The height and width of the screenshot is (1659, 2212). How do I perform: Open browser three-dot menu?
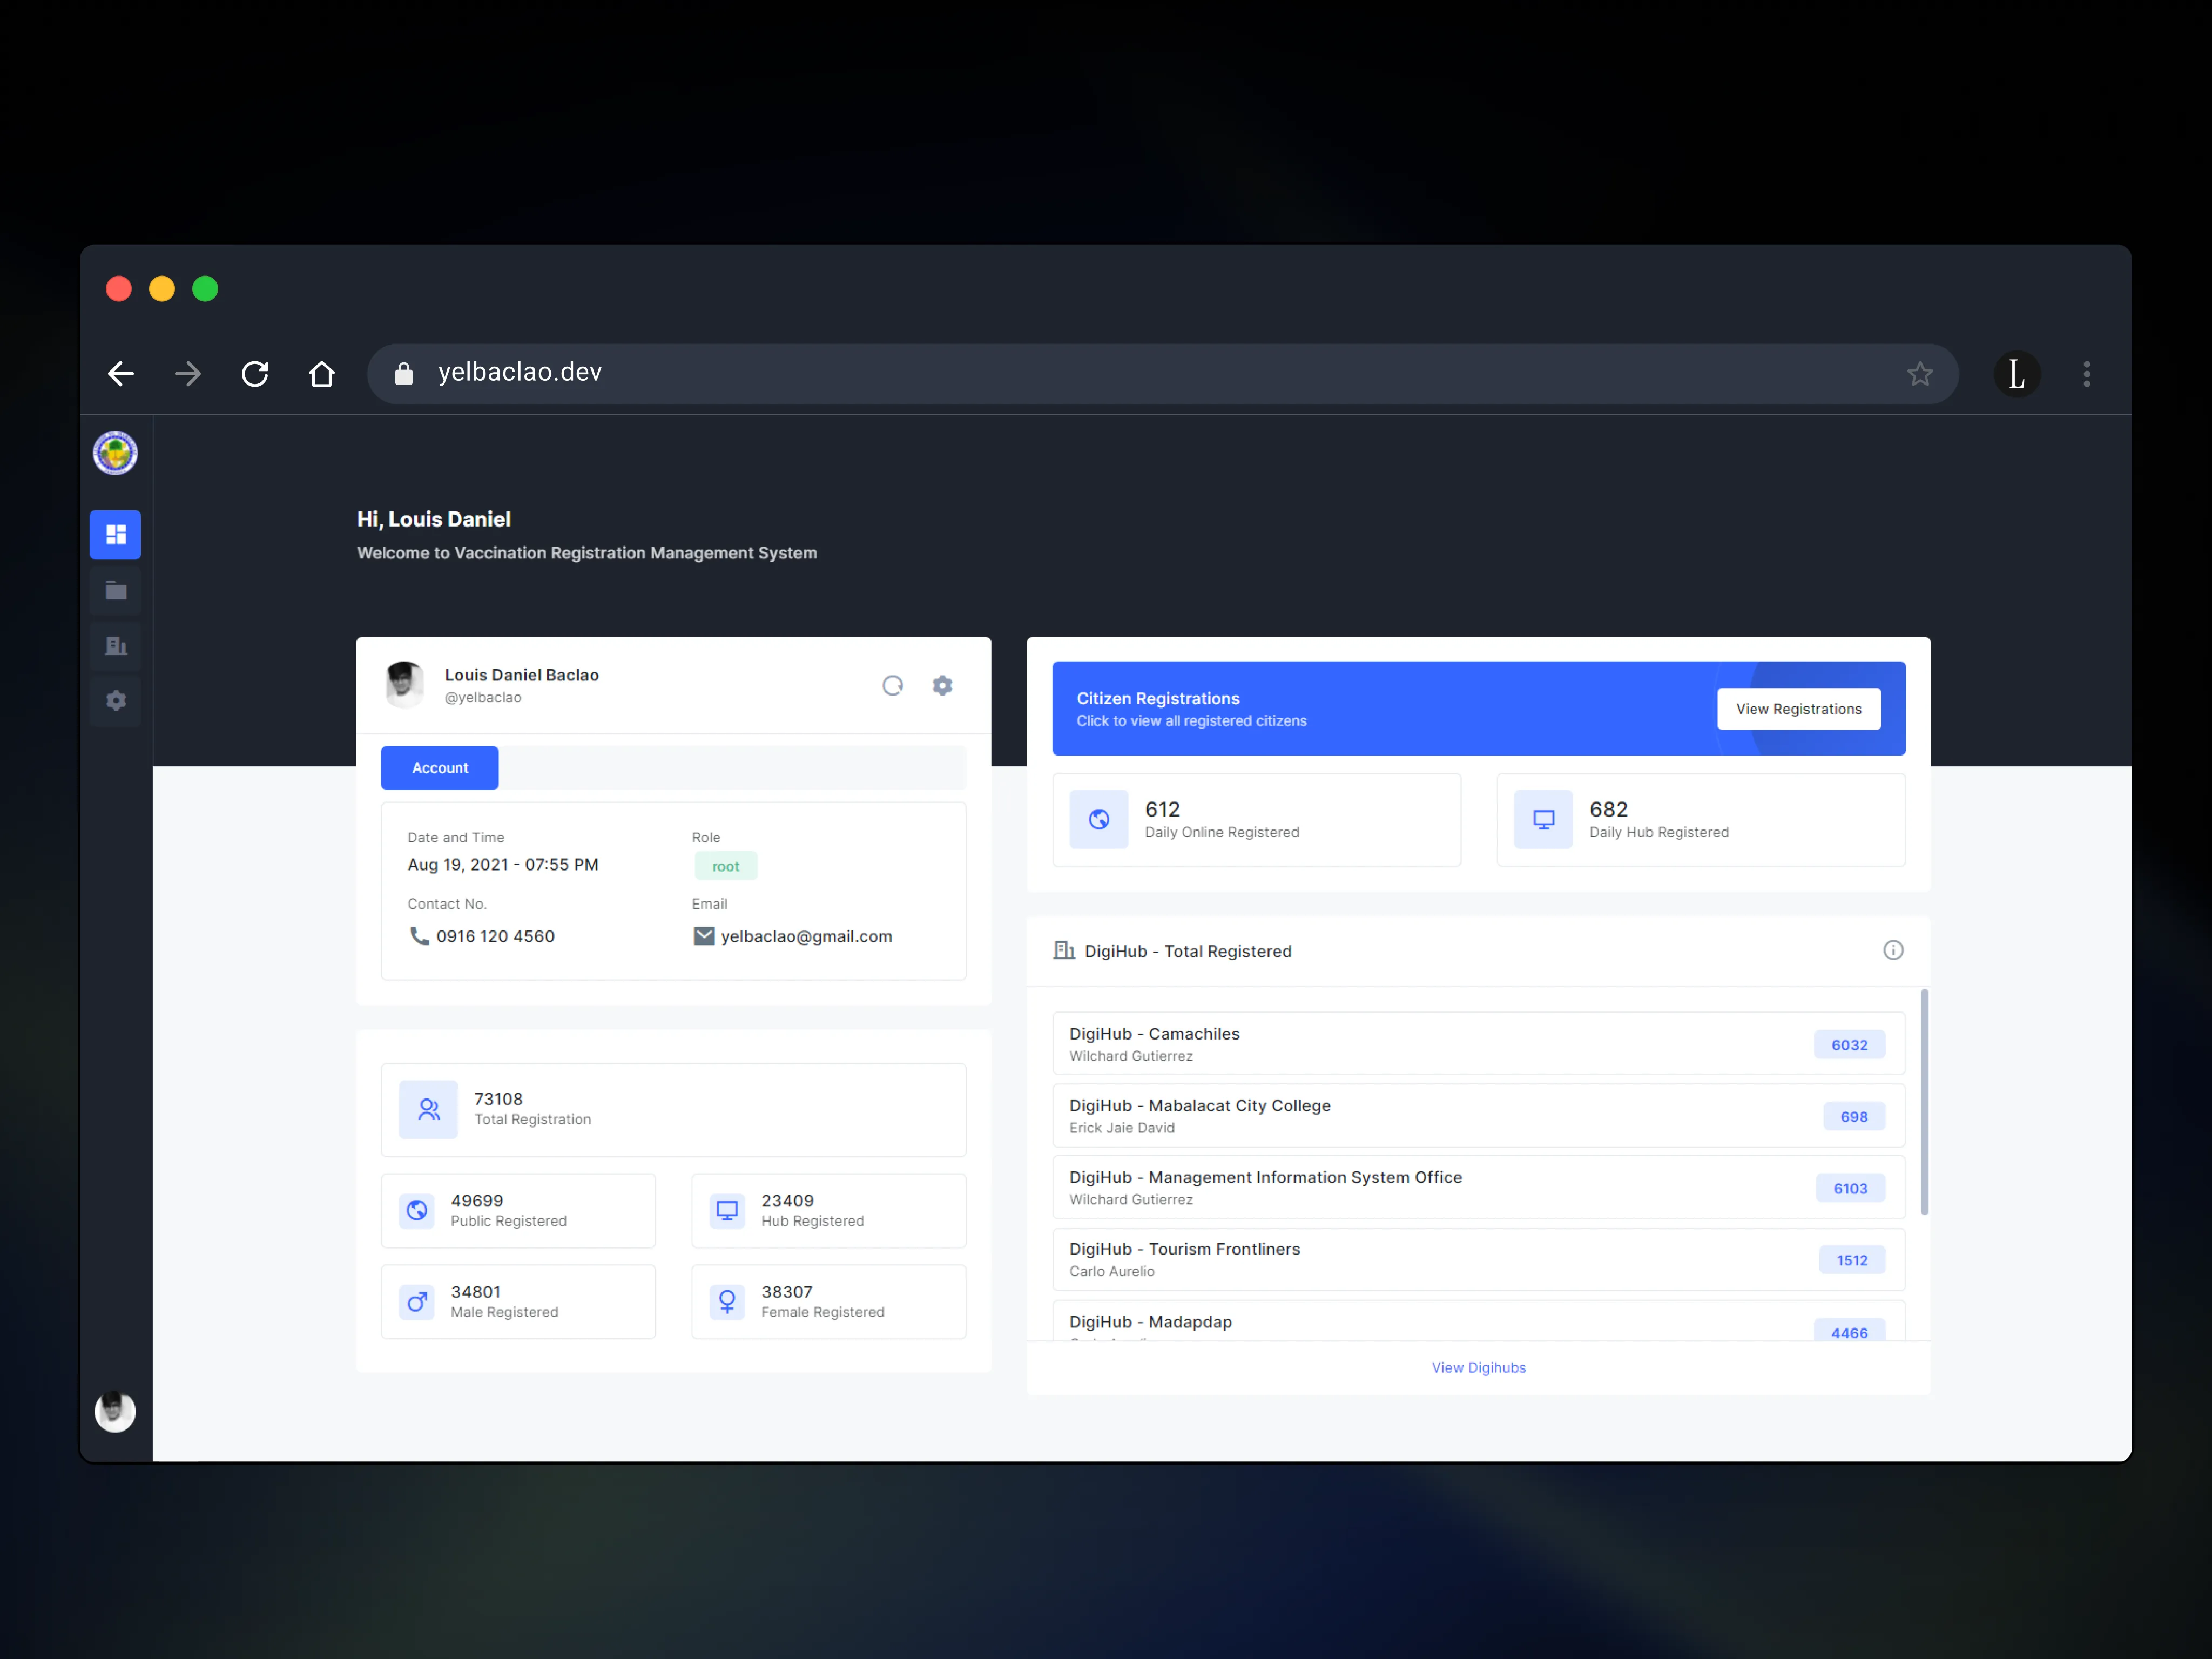point(2086,374)
